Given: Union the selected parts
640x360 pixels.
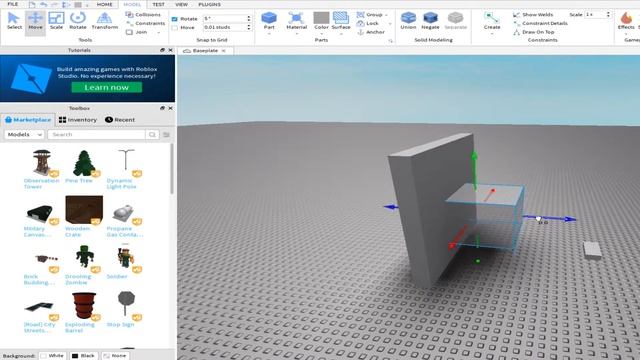Looking at the screenshot, I should [x=408, y=20].
